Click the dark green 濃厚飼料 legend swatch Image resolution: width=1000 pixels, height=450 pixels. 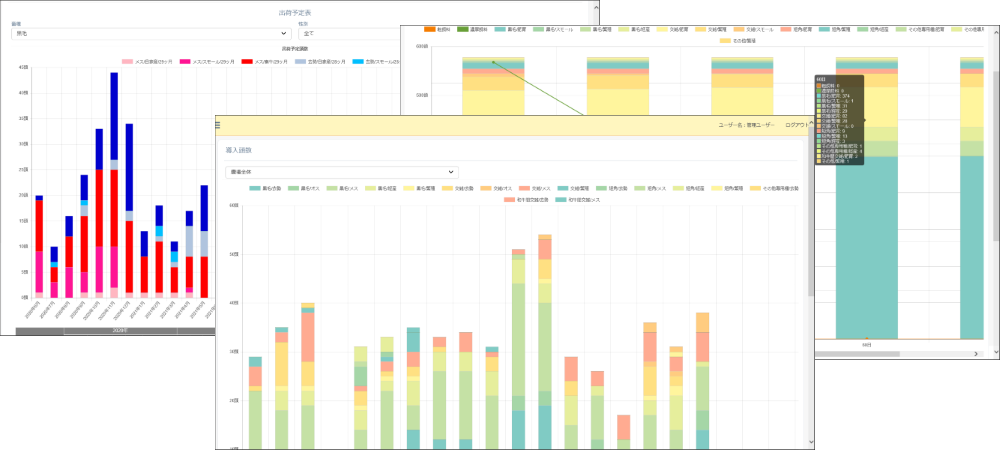tap(464, 29)
